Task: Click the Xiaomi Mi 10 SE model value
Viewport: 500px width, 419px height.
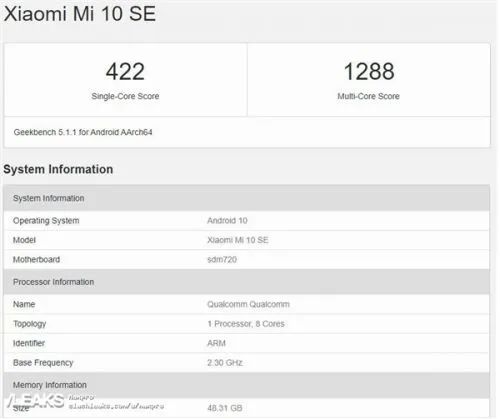Action: pos(238,240)
